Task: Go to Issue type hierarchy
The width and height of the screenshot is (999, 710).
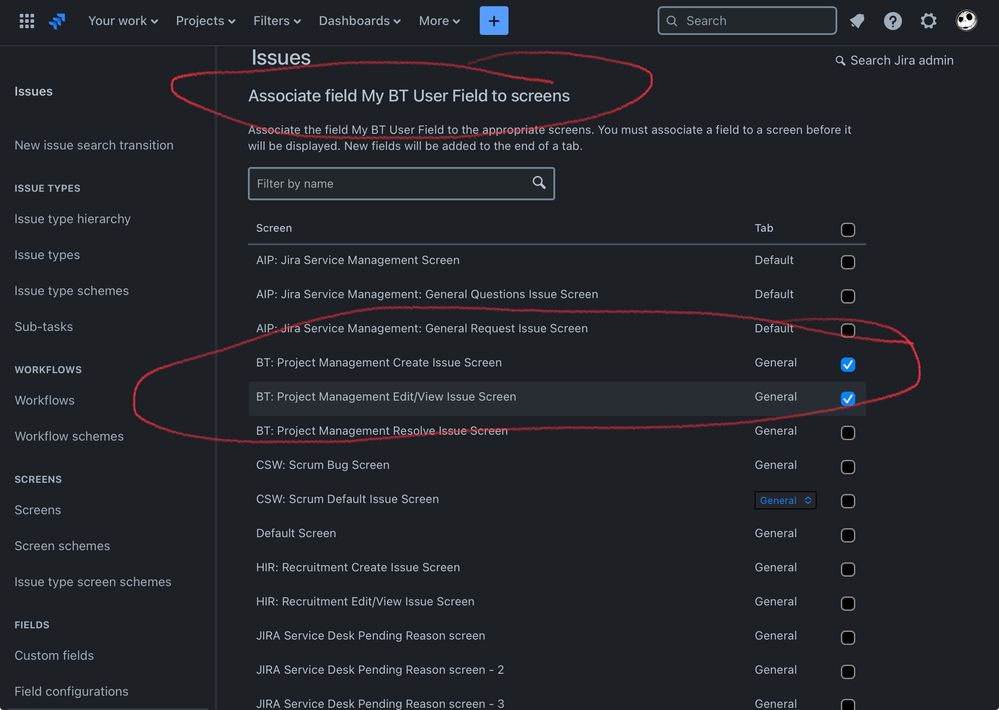Action: (73, 219)
